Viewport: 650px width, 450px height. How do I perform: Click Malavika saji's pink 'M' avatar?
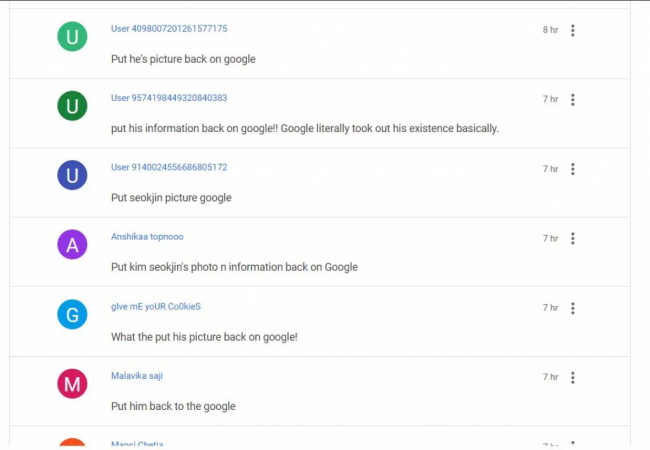tap(72, 384)
